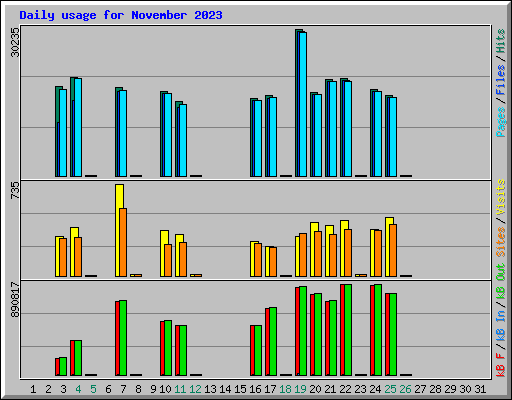512x400 pixels.
Task: Click the day 22 green kB bar
Action: [x=348, y=330]
